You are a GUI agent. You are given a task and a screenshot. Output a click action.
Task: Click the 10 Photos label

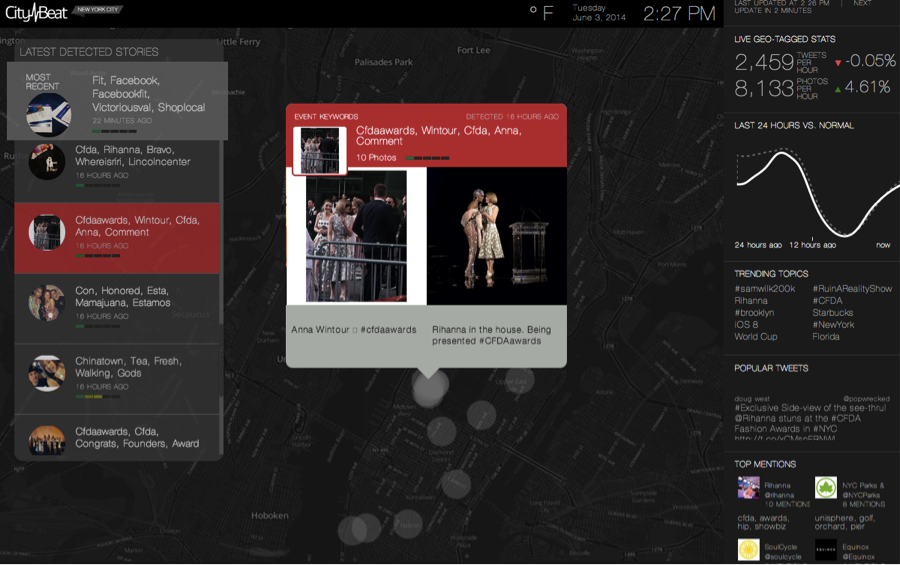point(376,157)
